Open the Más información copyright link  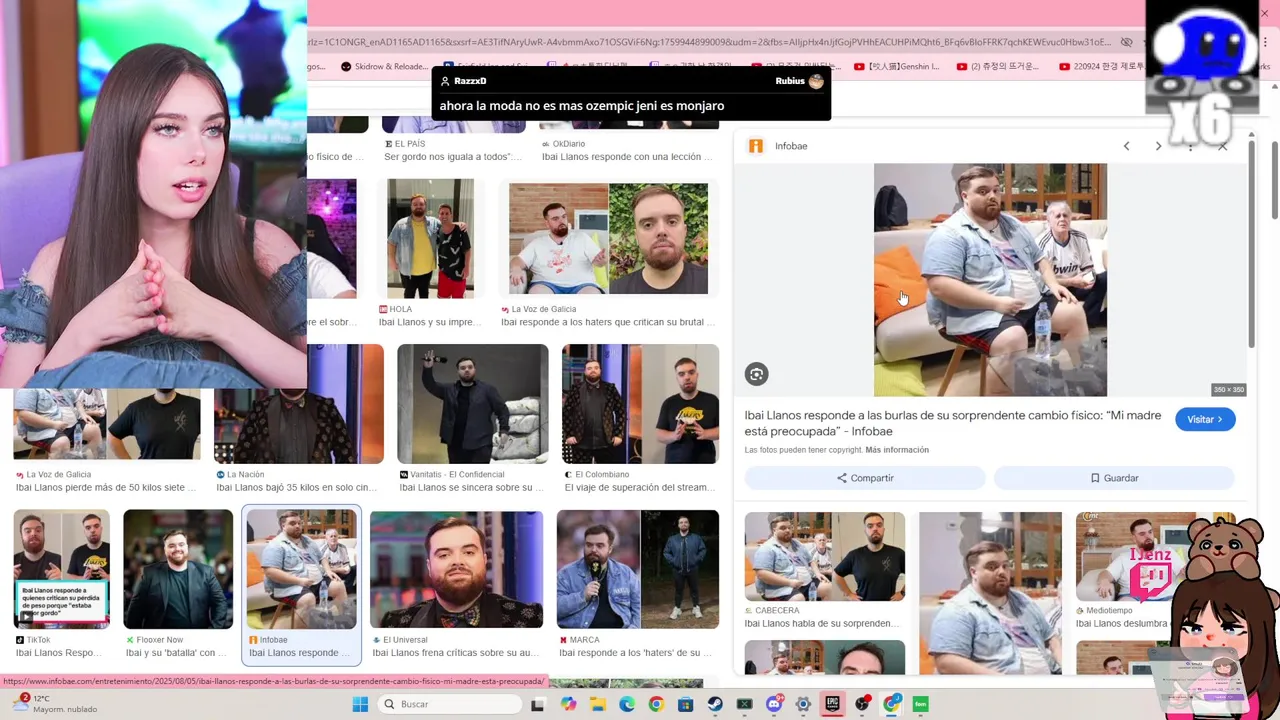point(897,450)
